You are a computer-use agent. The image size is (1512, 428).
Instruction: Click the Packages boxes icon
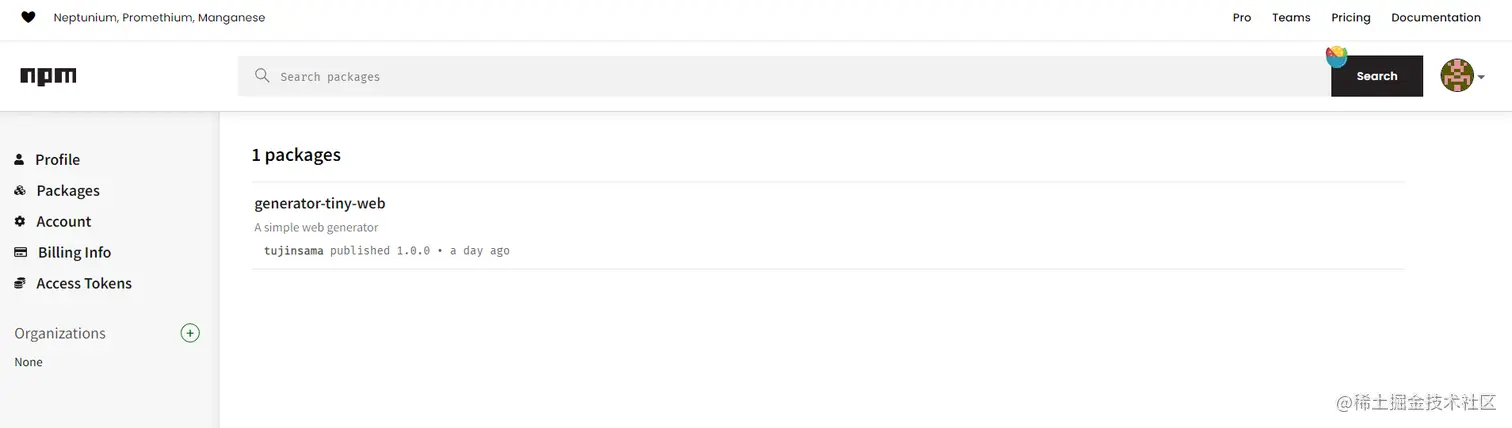(20, 190)
